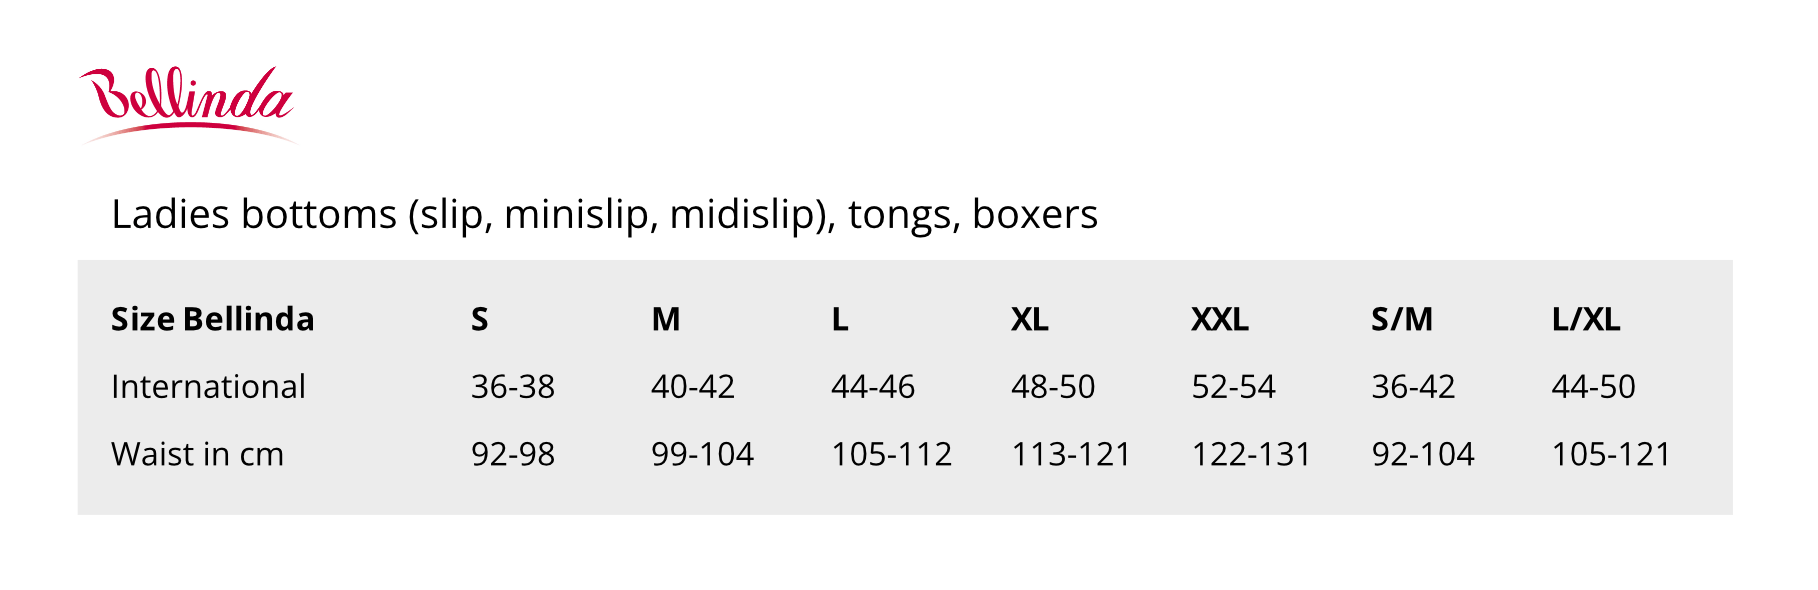
Task: Select waist value 92-98
Action: (513, 455)
